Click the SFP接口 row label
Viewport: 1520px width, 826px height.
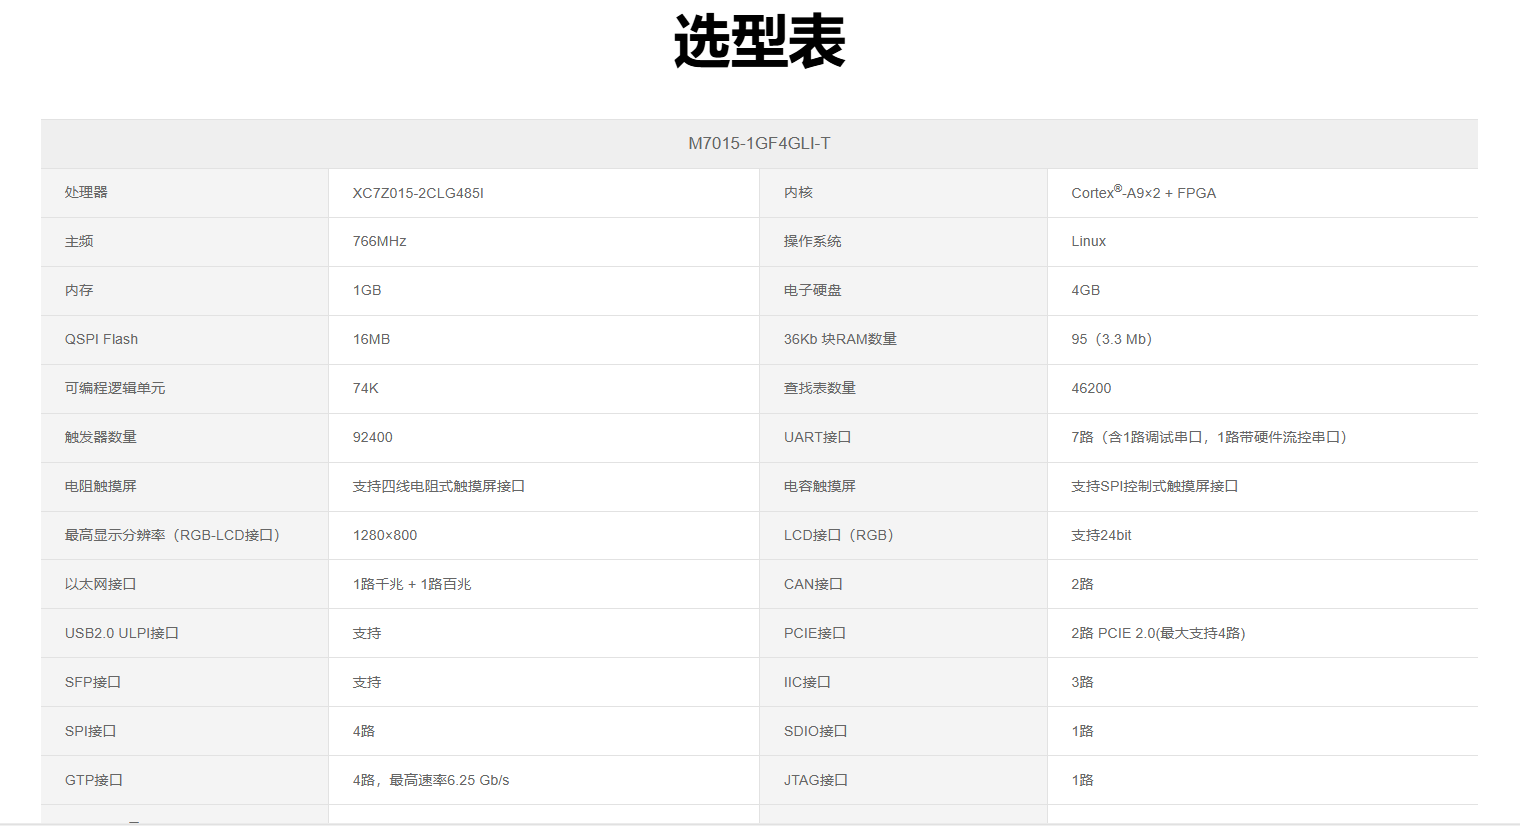point(92,683)
